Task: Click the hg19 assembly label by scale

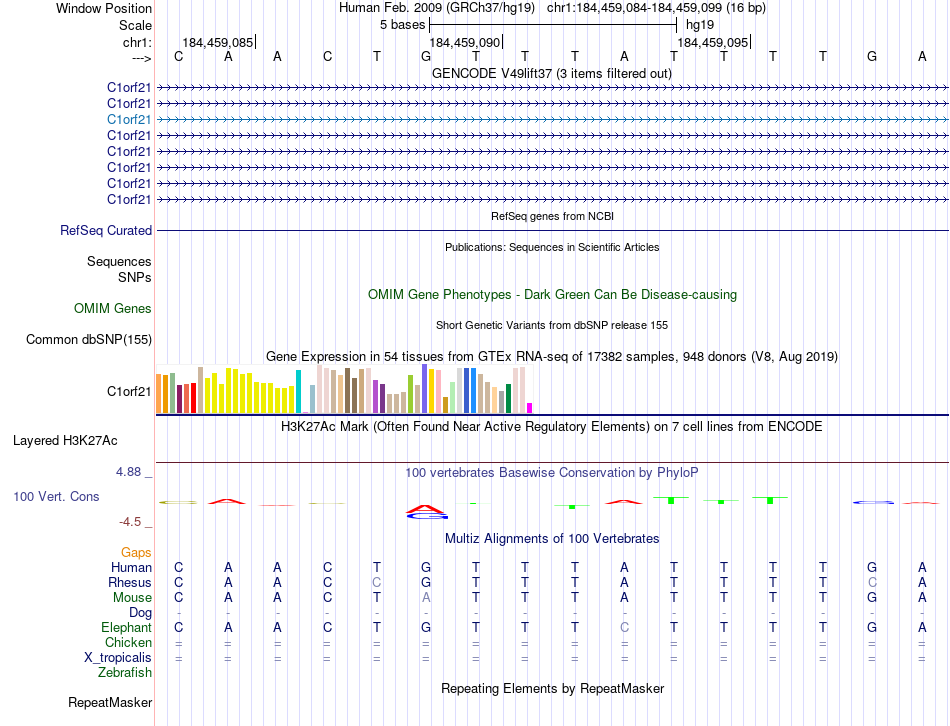Action: (x=700, y=25)
